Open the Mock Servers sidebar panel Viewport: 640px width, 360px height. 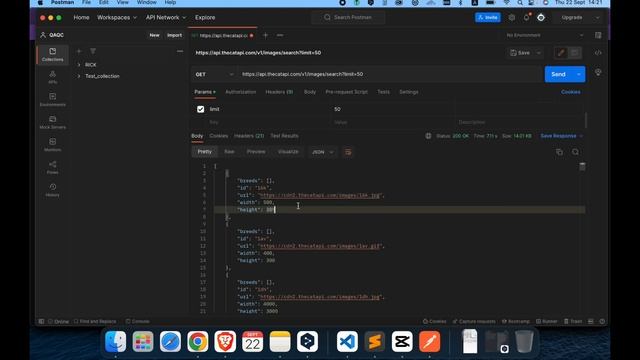click(53, 122)
